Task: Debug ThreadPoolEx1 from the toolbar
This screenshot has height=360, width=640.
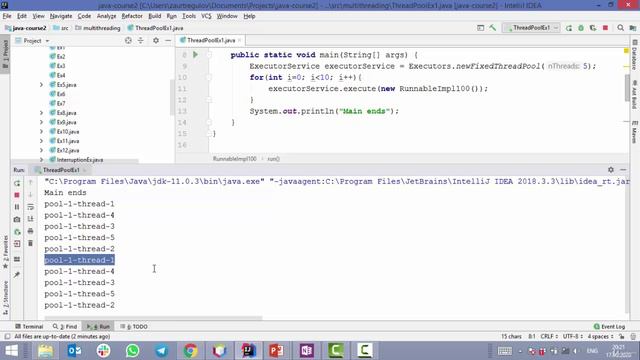Action: tap(581, 28)
